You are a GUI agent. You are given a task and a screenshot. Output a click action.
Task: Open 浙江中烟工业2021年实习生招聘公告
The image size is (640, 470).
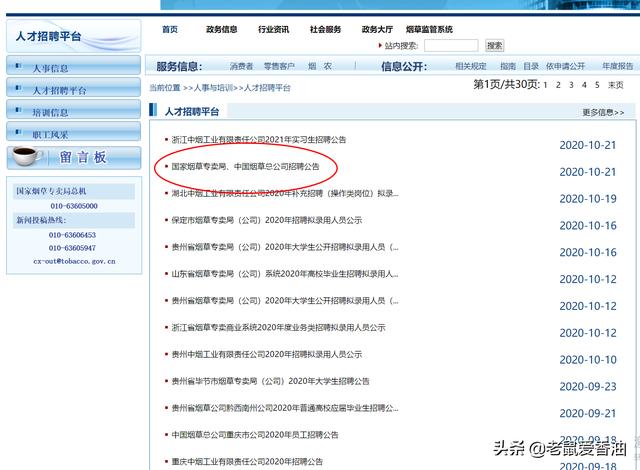259,140
